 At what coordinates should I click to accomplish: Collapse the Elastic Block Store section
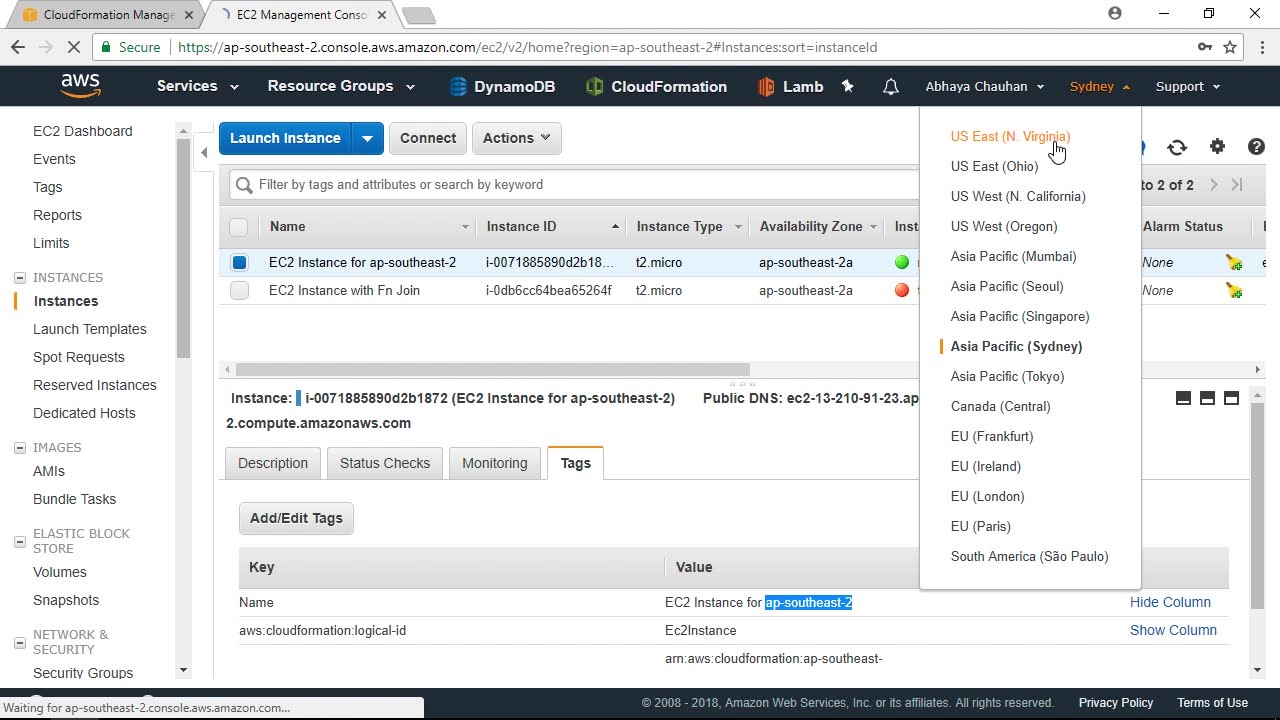coord(19,541)
